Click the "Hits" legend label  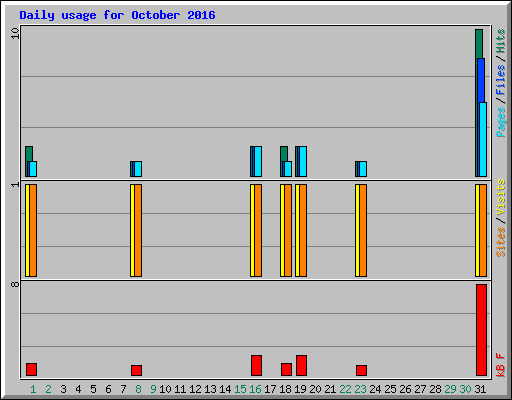pos(500,41)
